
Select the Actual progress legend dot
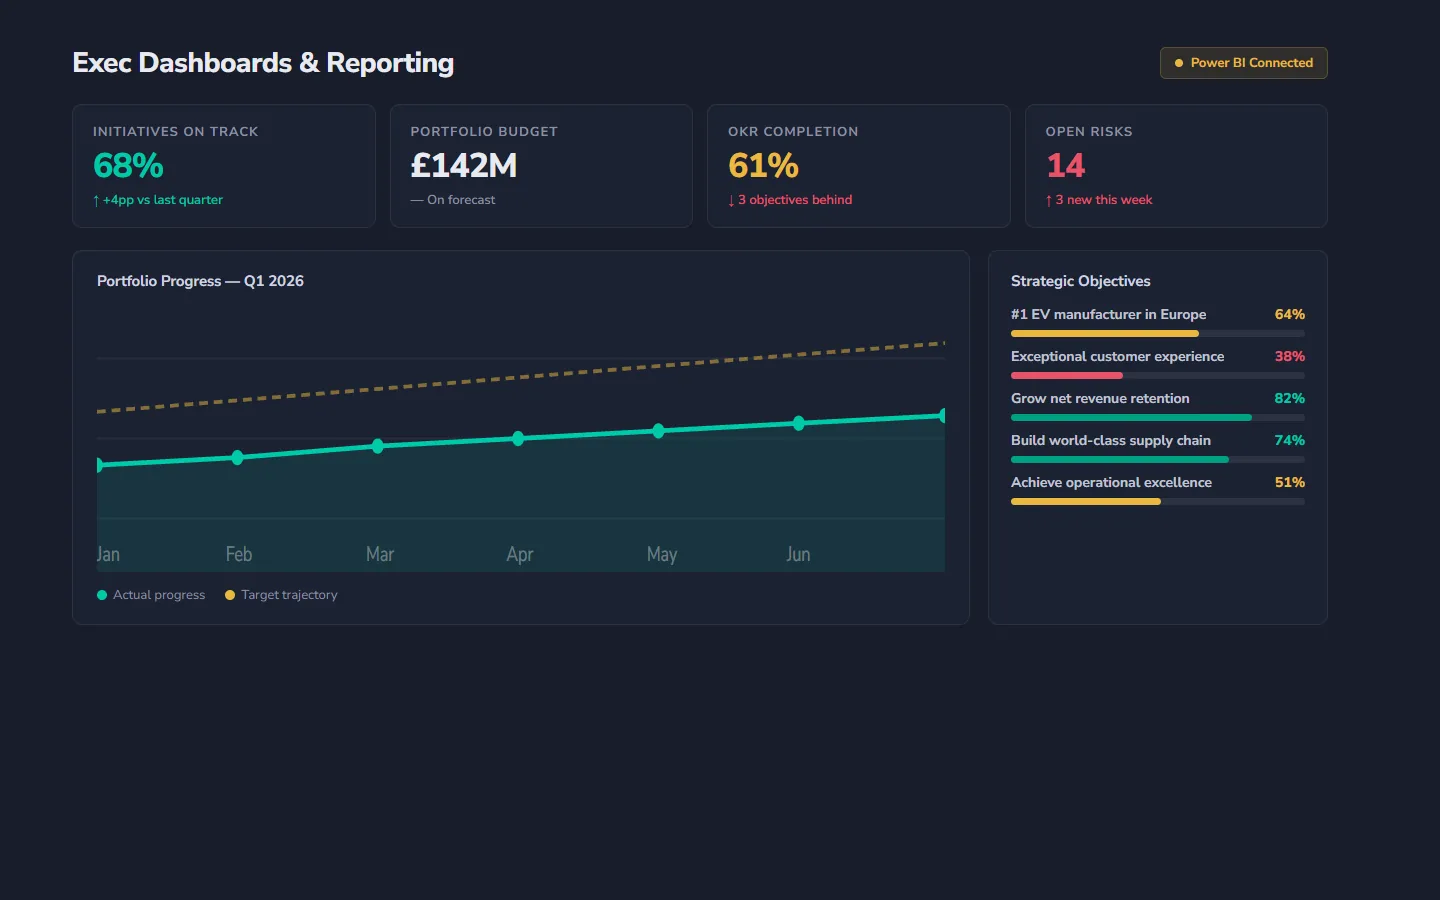pos(102,594)
